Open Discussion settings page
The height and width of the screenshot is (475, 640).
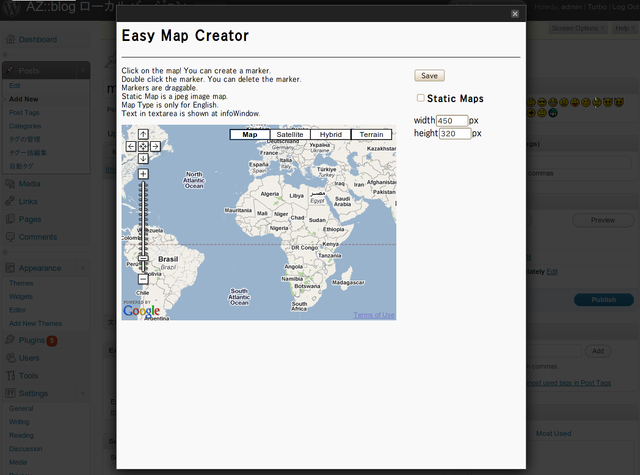(x=26, y=449)
